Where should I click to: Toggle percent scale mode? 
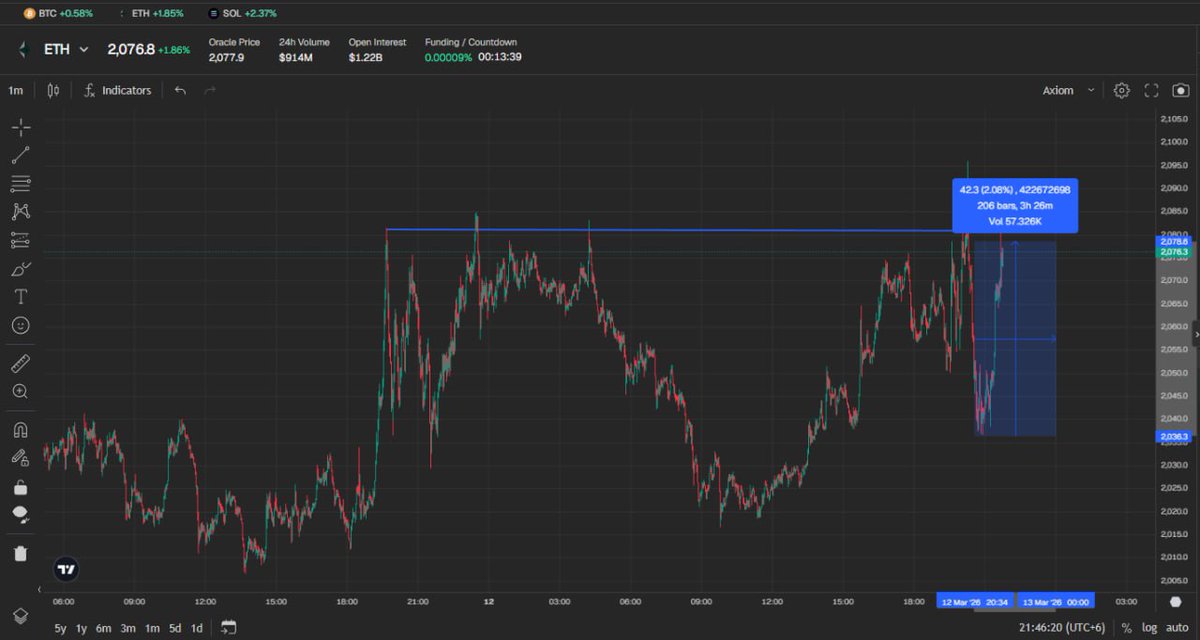pyautogui.click(x=1127, y=628)
